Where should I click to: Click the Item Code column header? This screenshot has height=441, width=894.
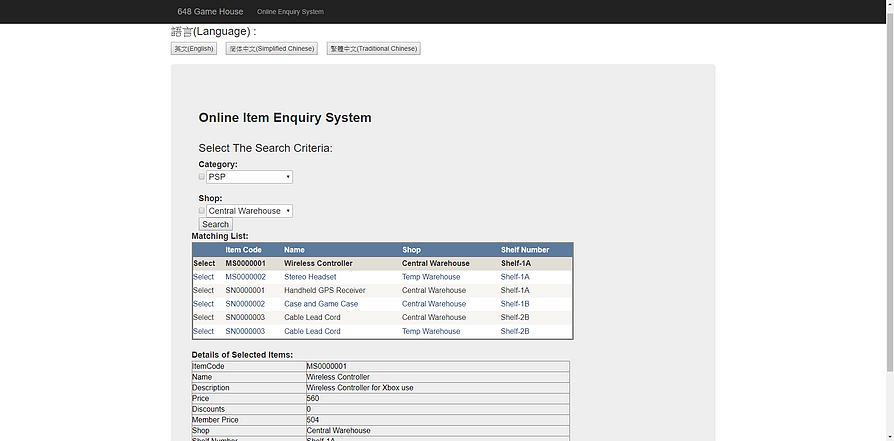coord(244,250)
